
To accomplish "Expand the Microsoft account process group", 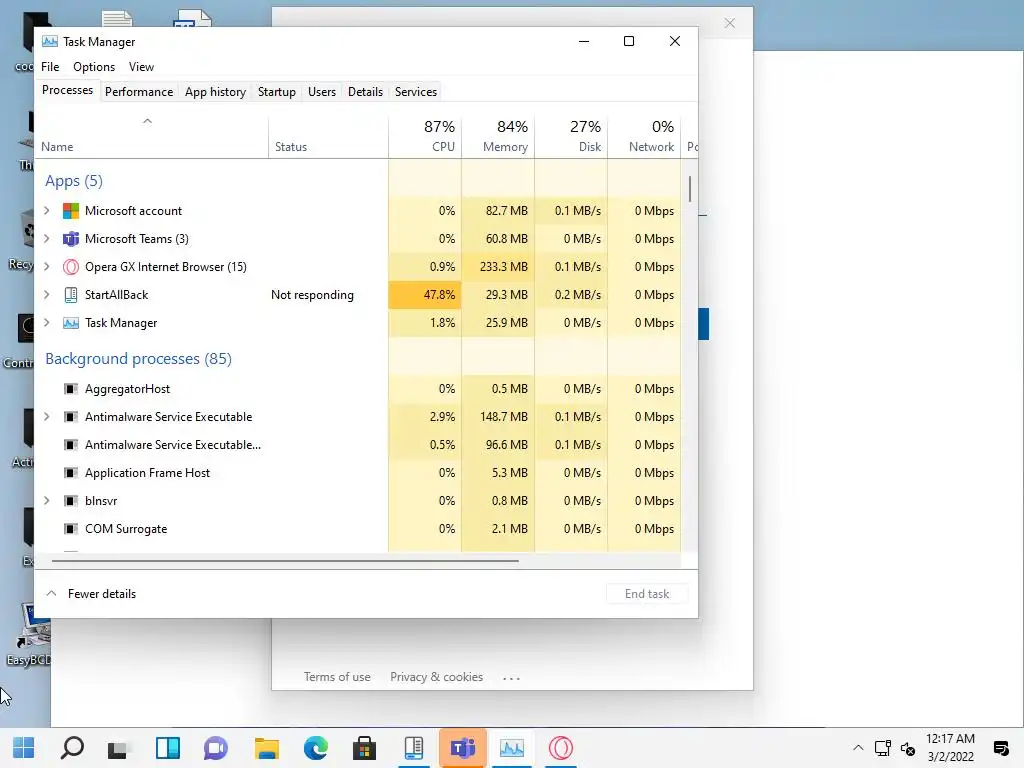I will pyautogui.click(x=47, y=211).
